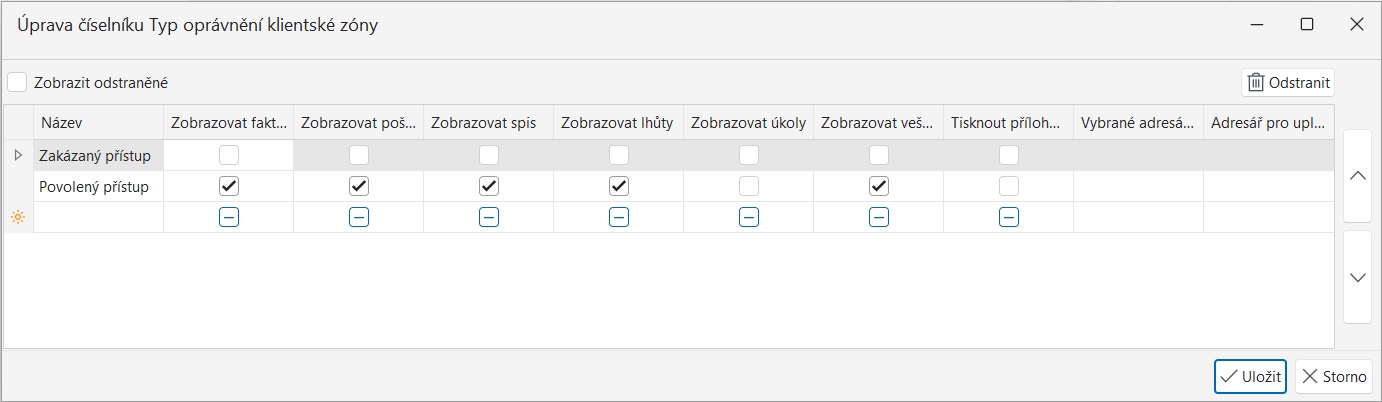
Task: Click the Vybrané adresáře column header
Action: coord(1137,123)
